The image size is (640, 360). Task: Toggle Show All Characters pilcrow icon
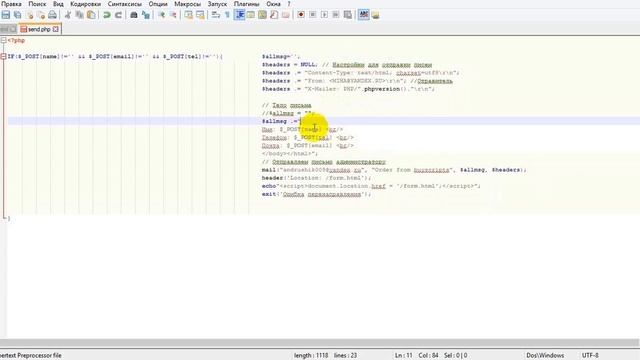point(227,15)
